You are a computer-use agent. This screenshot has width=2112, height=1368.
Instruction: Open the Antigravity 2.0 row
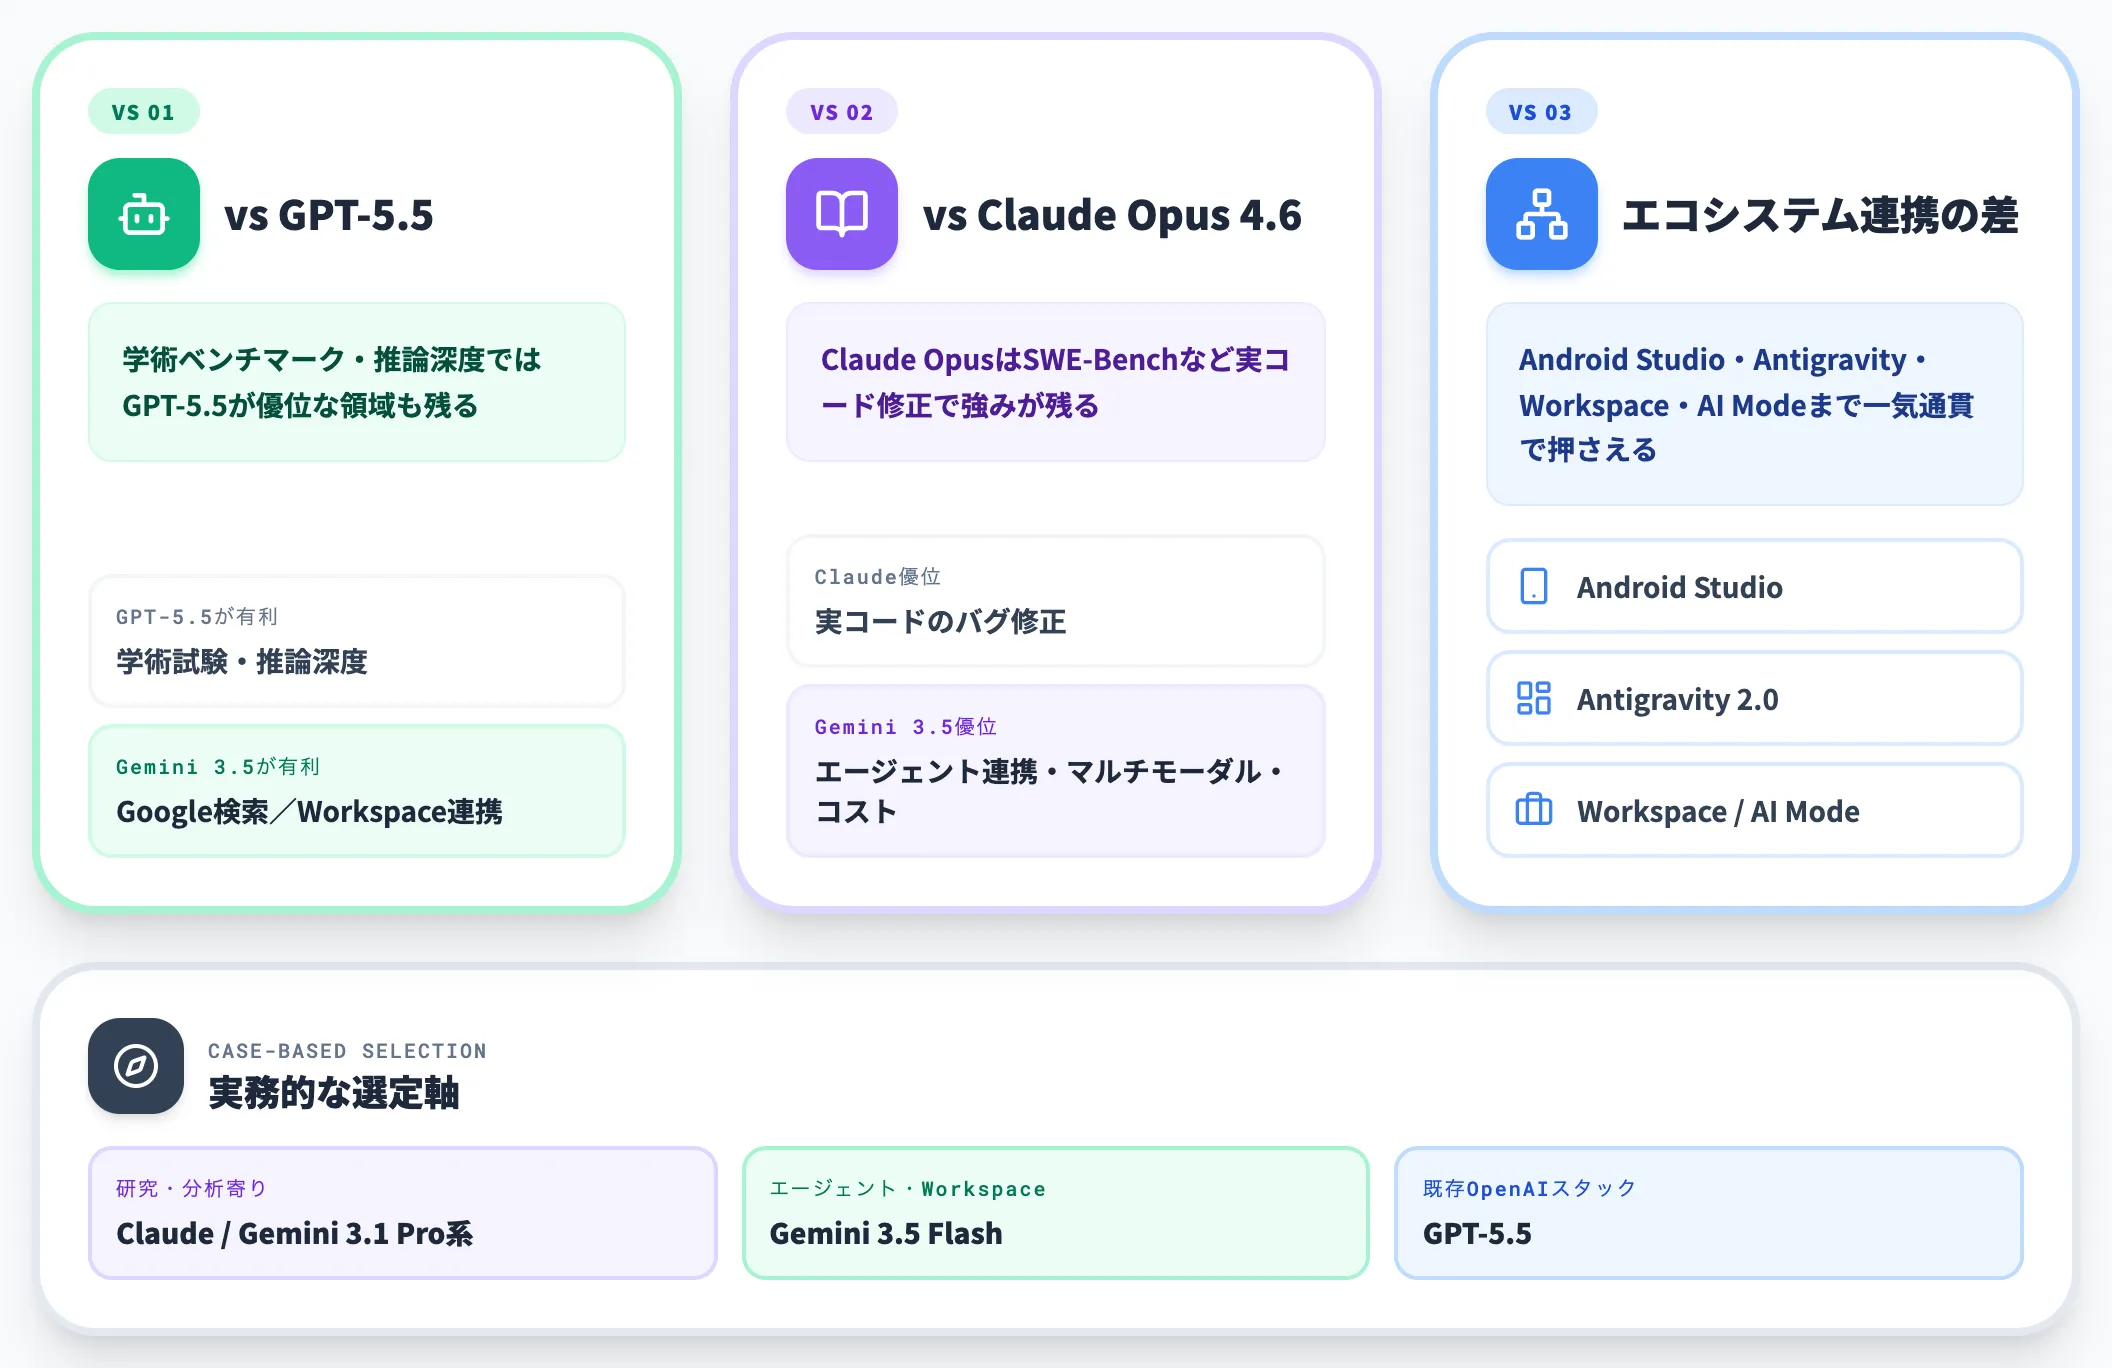point(1755,699)
